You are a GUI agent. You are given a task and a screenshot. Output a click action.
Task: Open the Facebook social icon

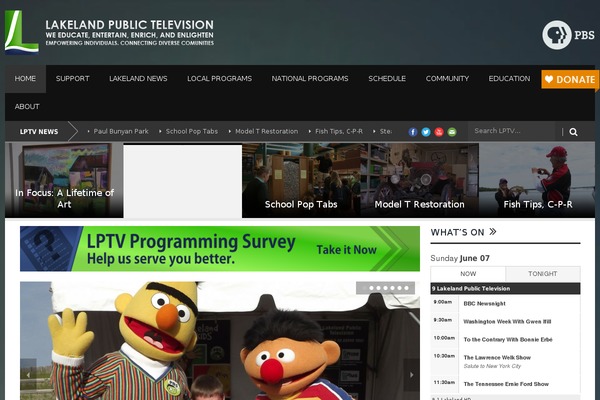pos(413,132)
